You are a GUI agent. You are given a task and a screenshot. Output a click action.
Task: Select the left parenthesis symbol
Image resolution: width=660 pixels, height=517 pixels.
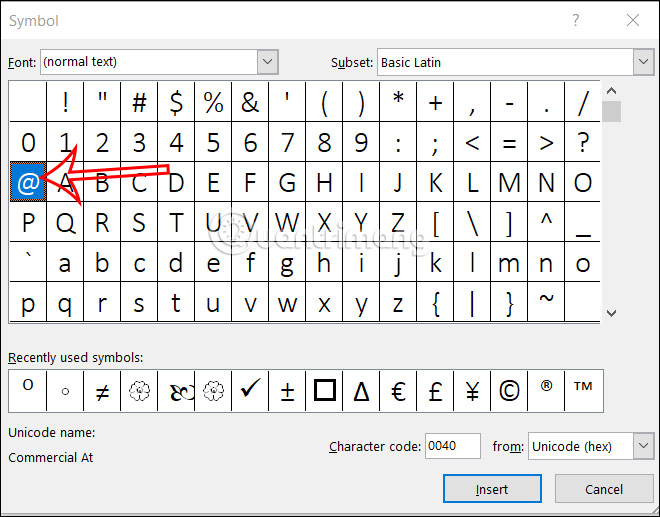(x=324, y=102)
